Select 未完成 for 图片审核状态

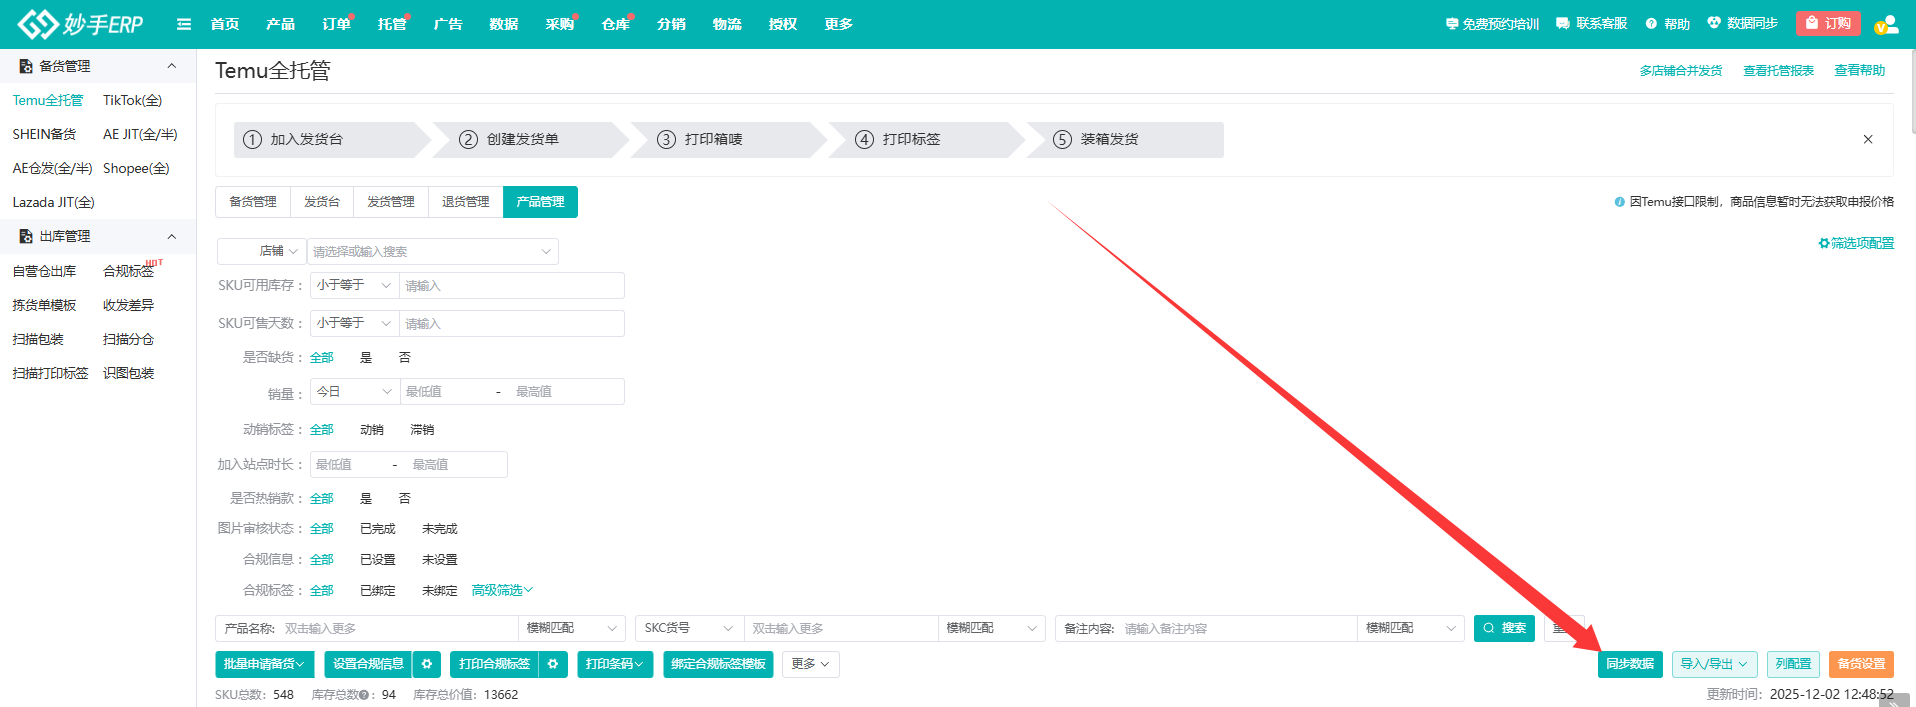click(x=440, y=528)
